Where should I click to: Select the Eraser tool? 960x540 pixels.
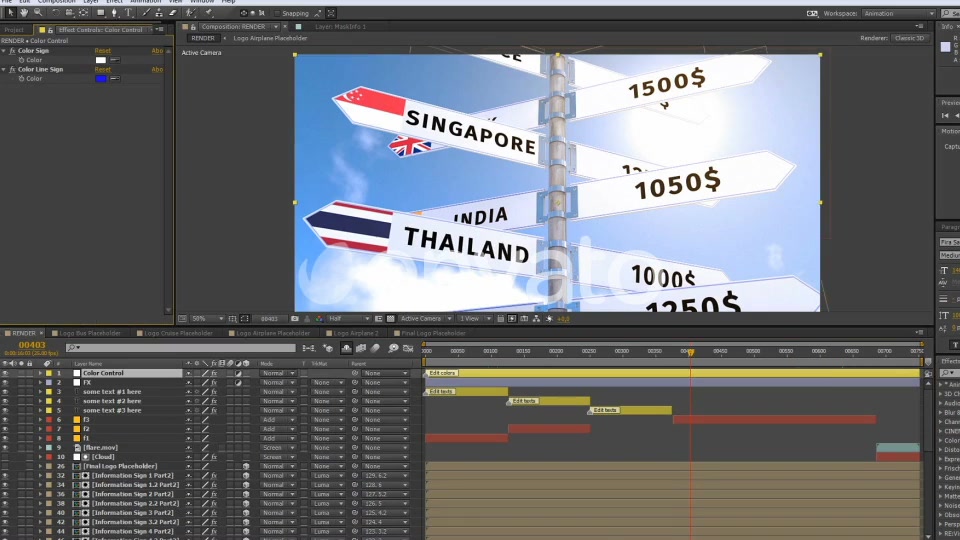173,12
